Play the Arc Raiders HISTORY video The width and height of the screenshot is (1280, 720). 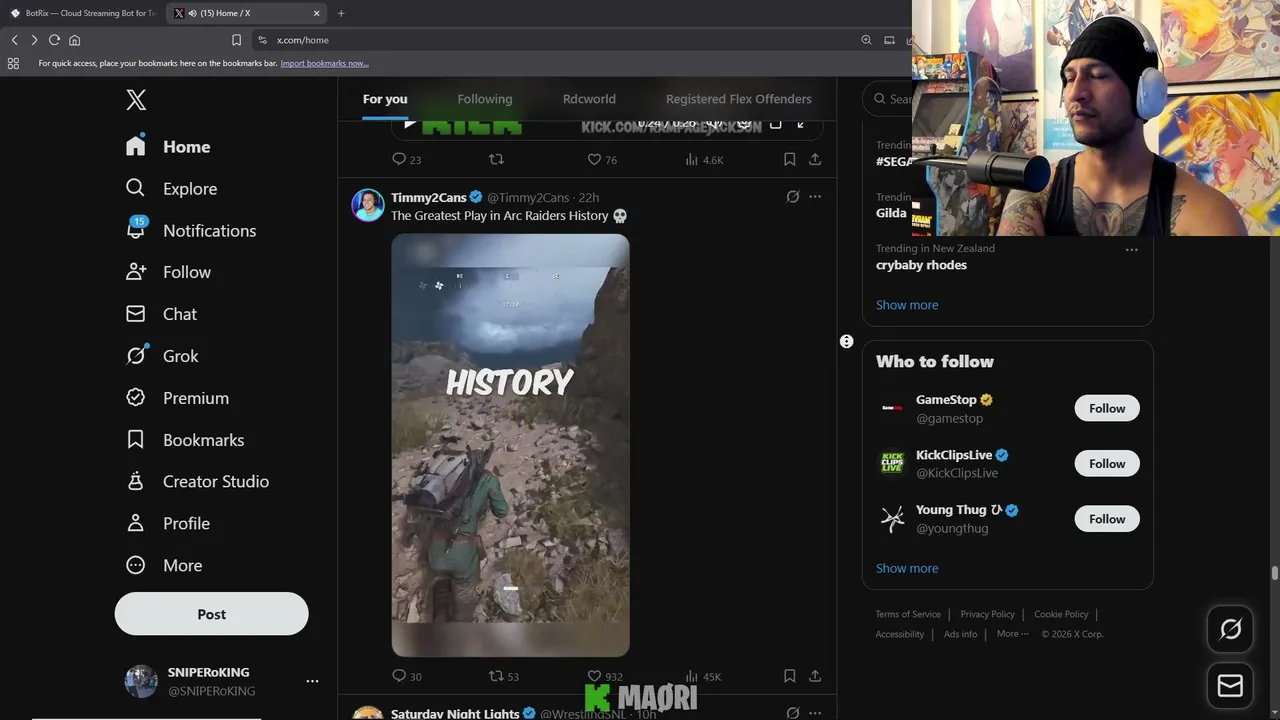pos(510,445)
